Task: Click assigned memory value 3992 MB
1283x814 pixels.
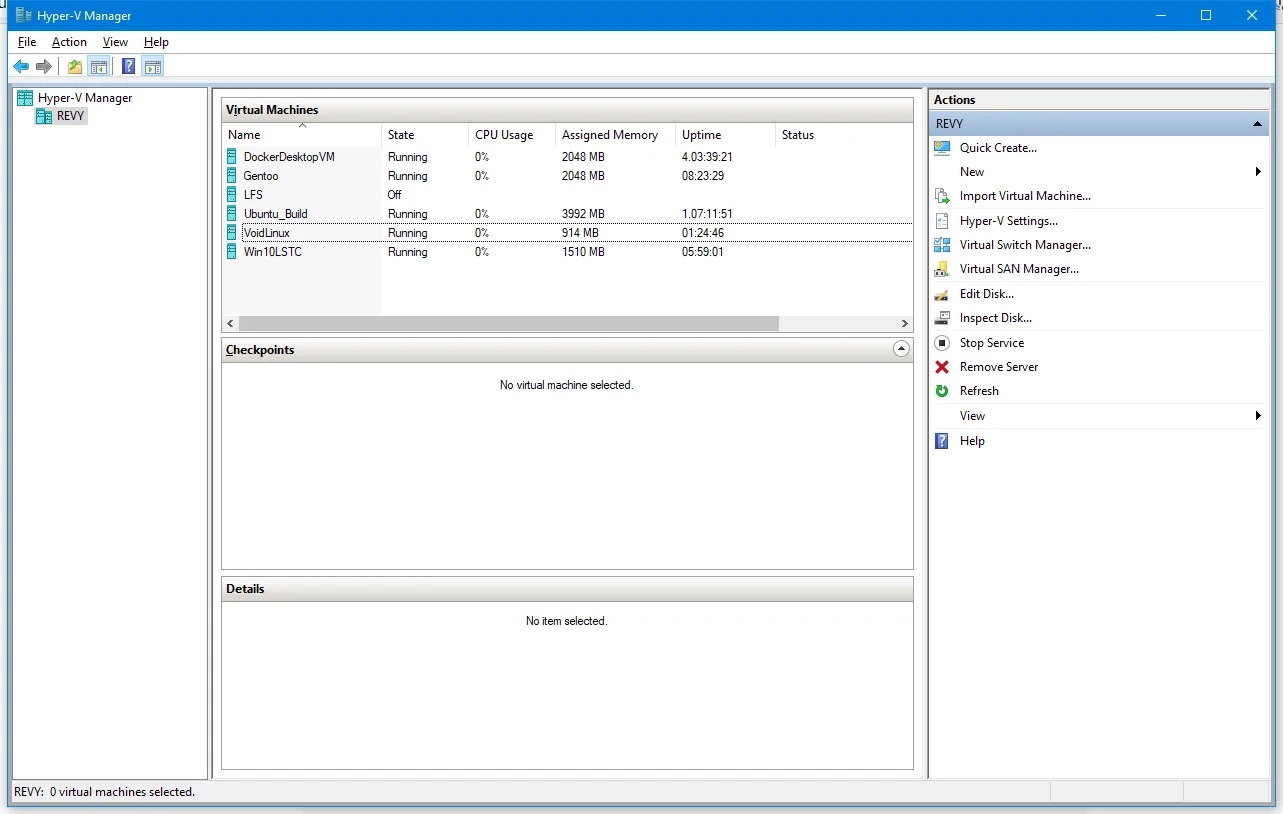Action: pos(583,214)
